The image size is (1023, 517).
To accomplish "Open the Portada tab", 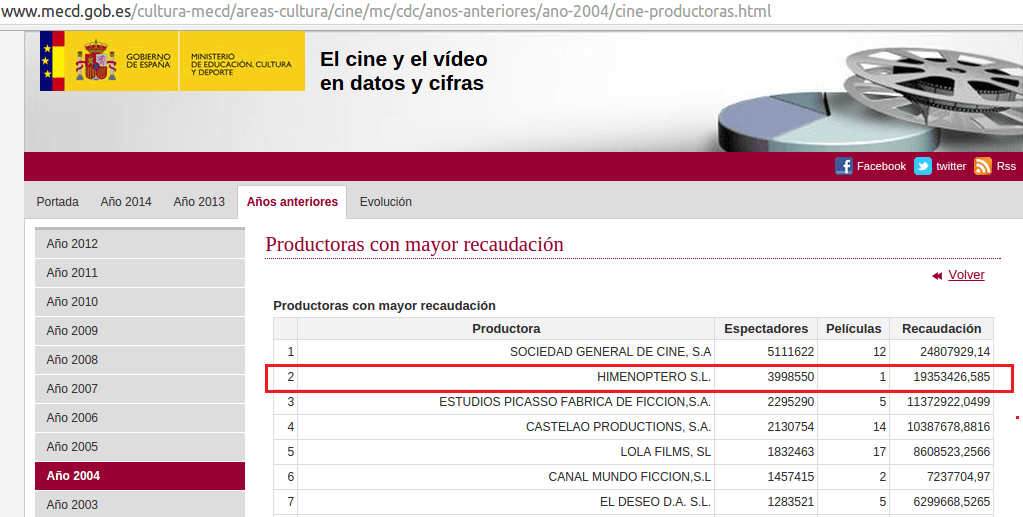I will pyautogui.click(x=57, y=202).
